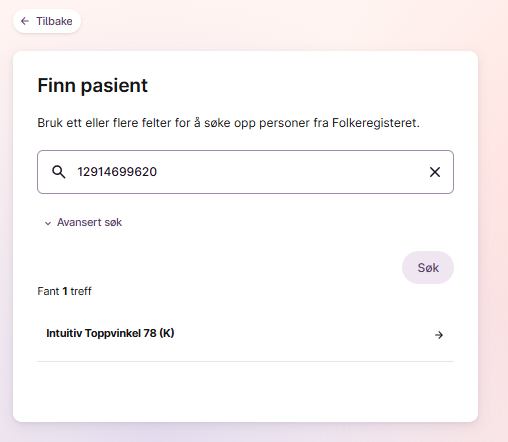Click the bold 1 in Fant 1 treff
The image size is (508, 442).
click(65, 291)
